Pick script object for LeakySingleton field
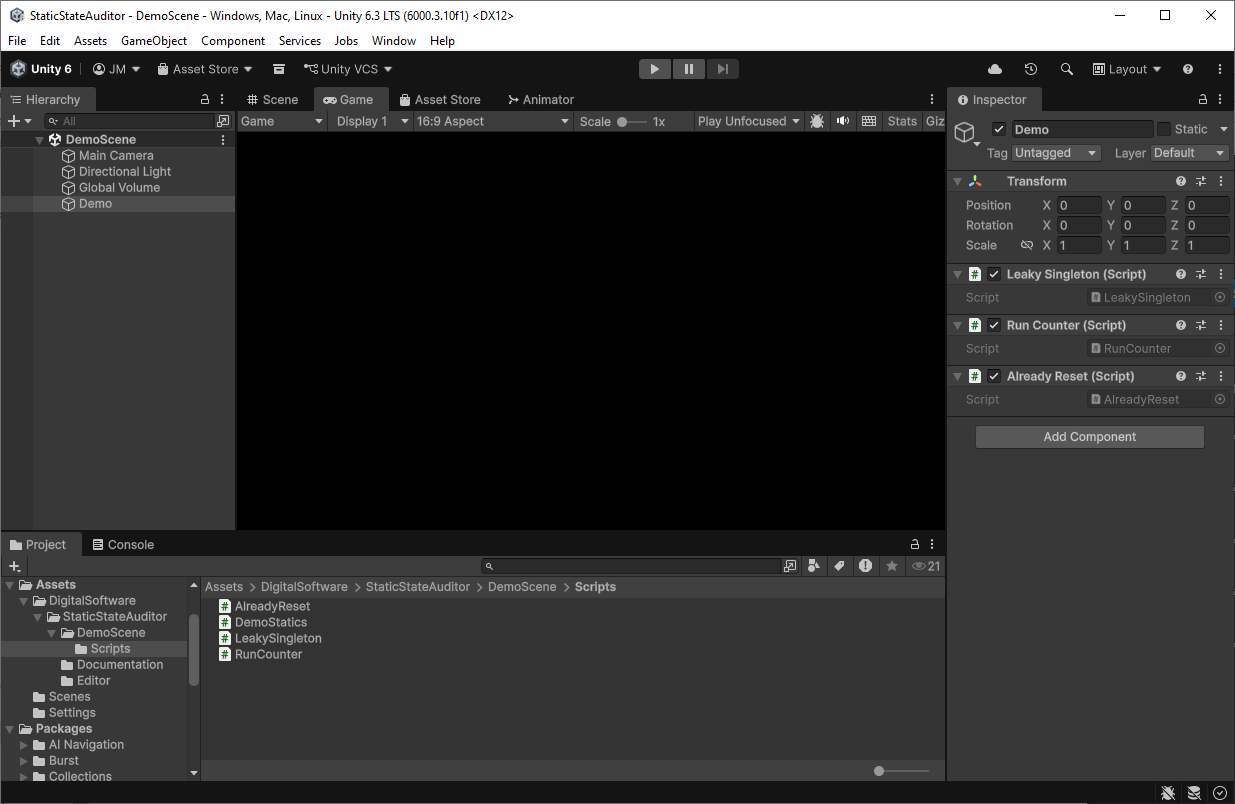The height and width of the screenshot is (804, 1235). (x=1220, y=297)
